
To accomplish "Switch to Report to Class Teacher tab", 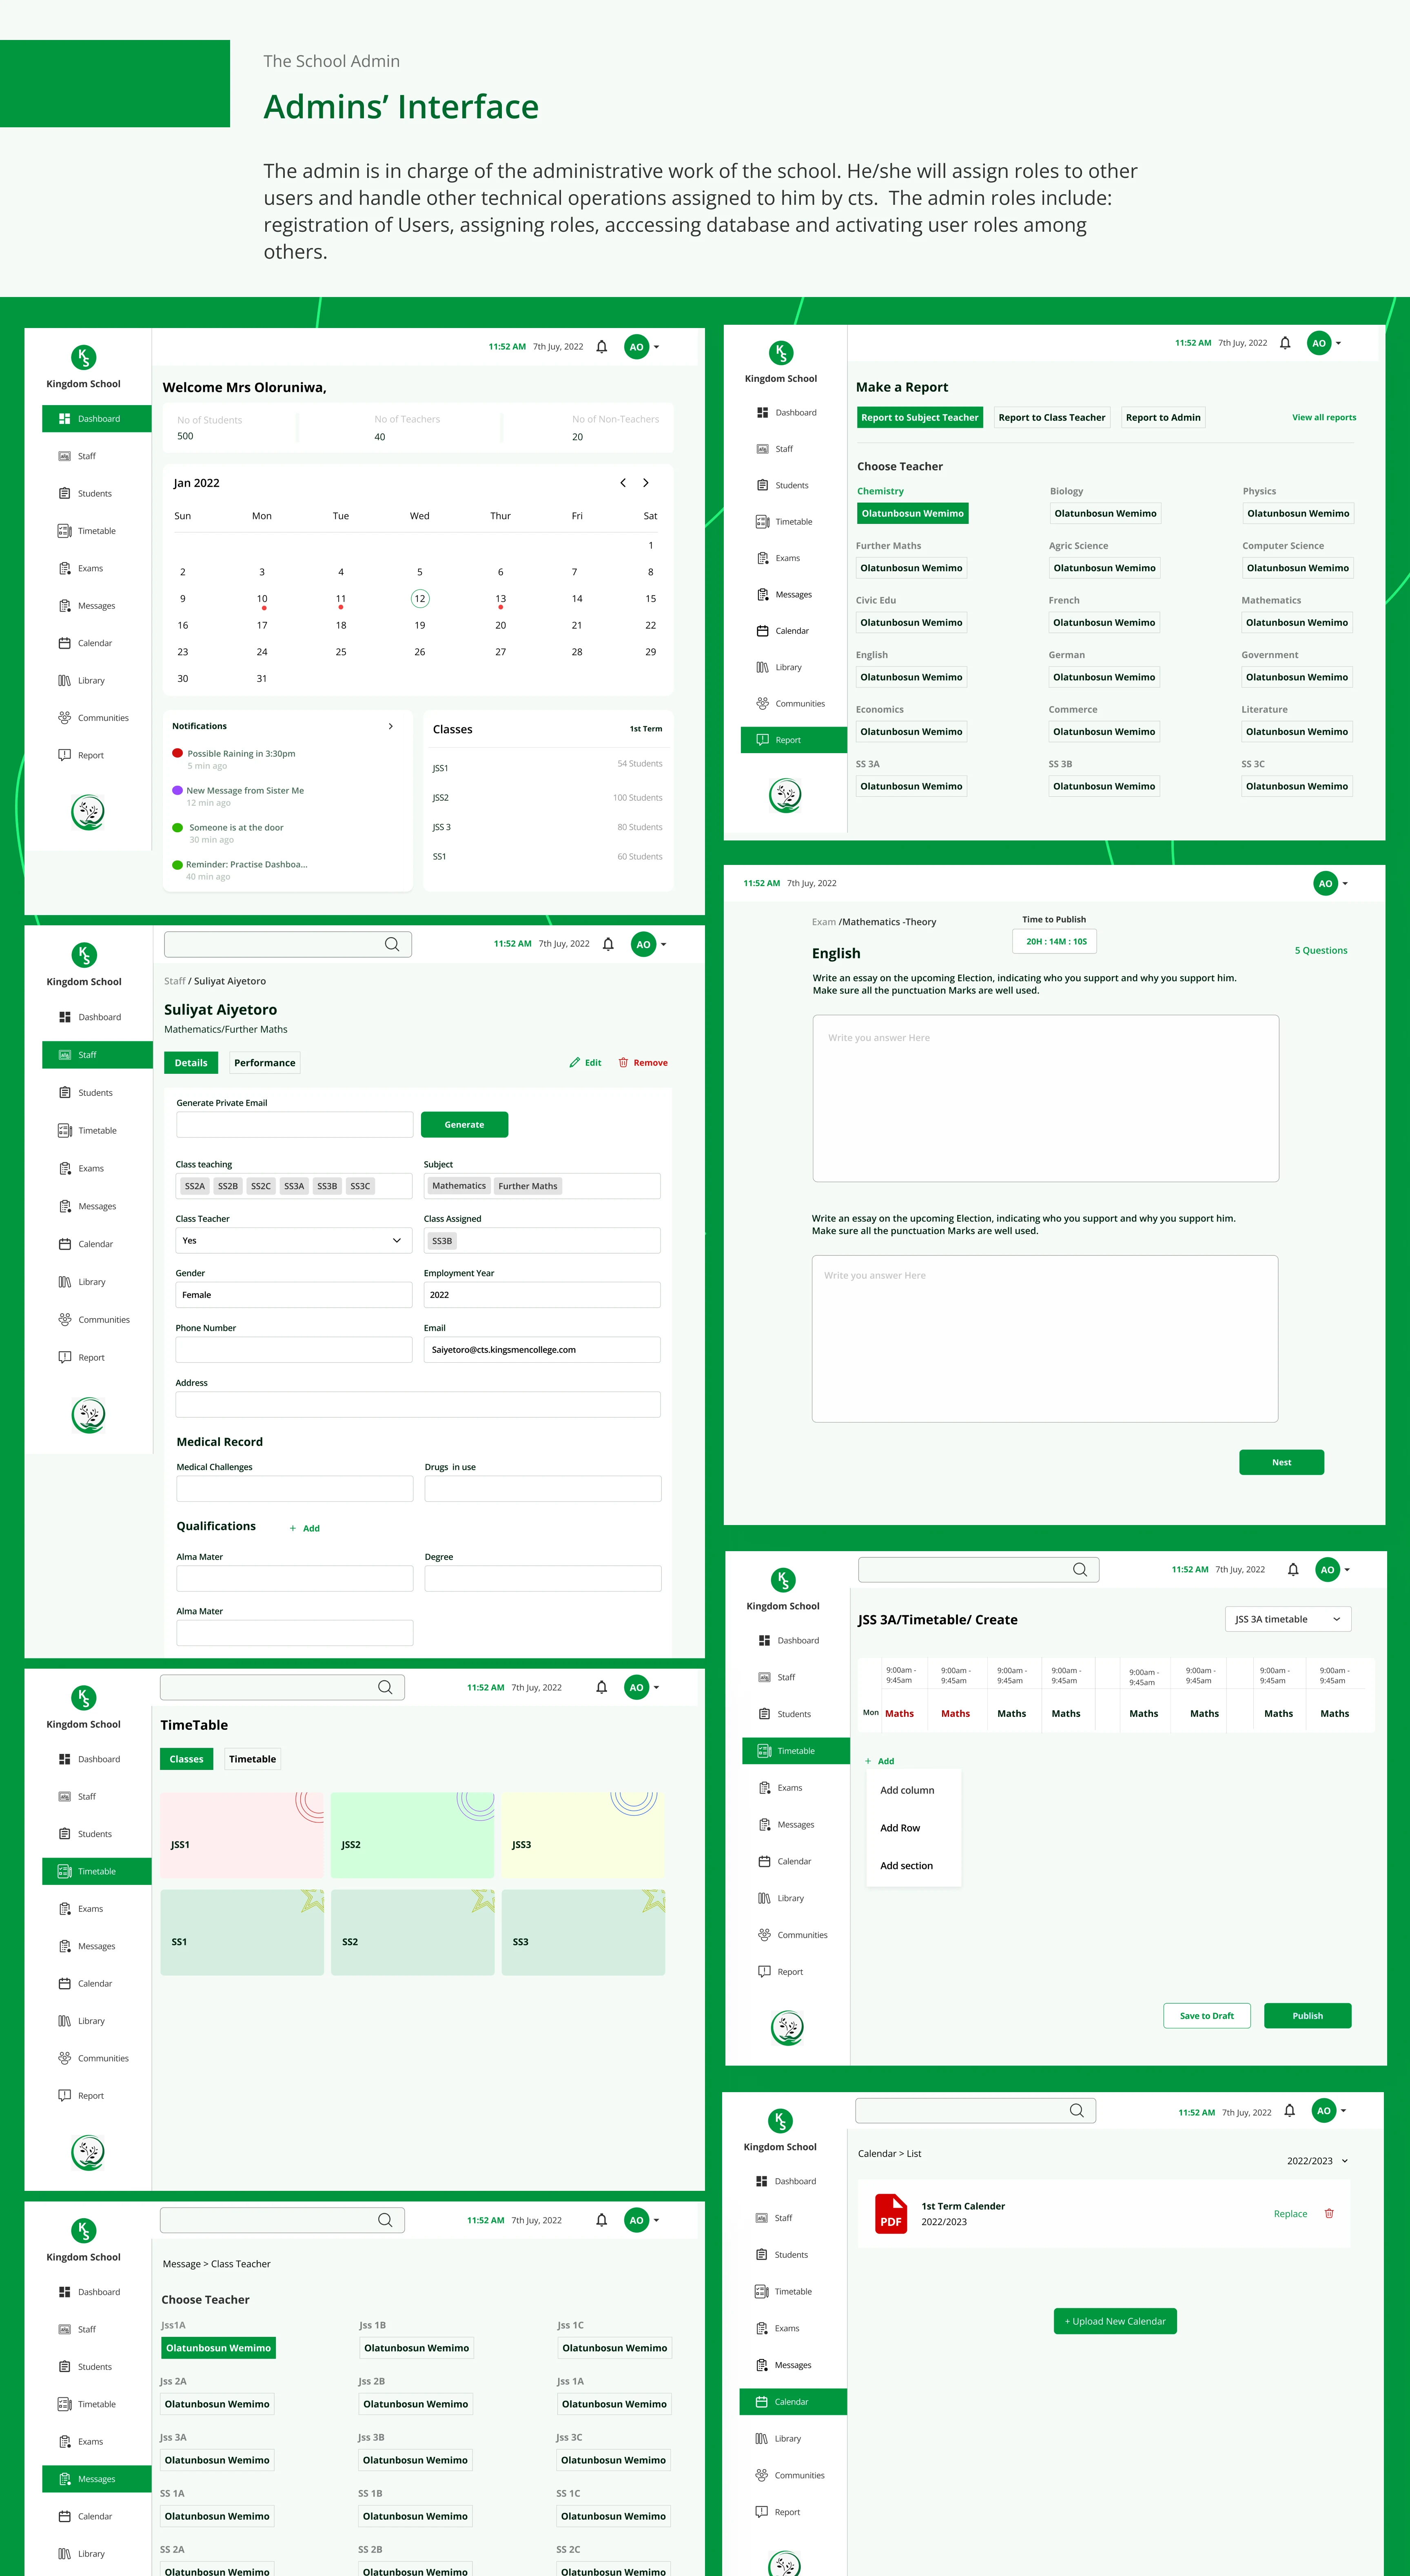I will pos(1052,418).
